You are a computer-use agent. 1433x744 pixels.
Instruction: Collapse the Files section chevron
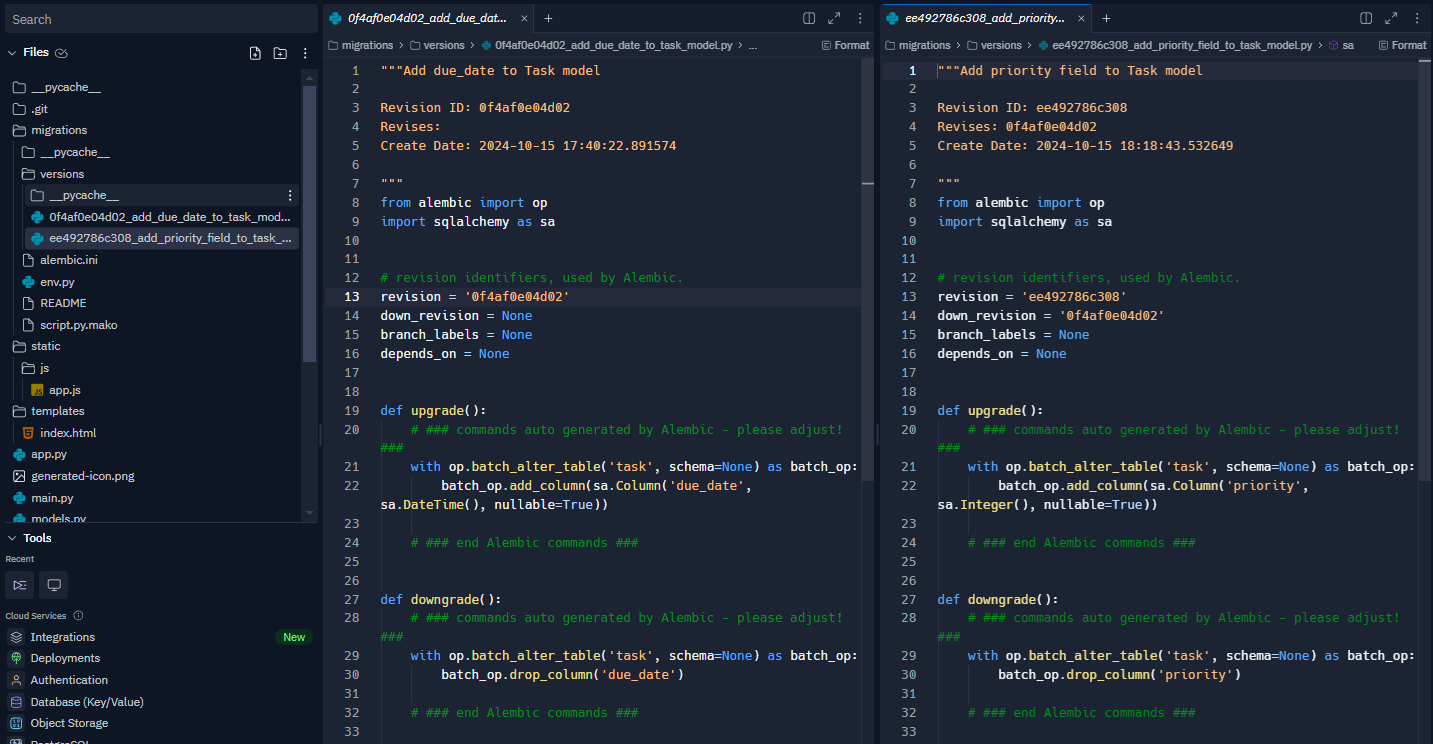pos(12,53)
